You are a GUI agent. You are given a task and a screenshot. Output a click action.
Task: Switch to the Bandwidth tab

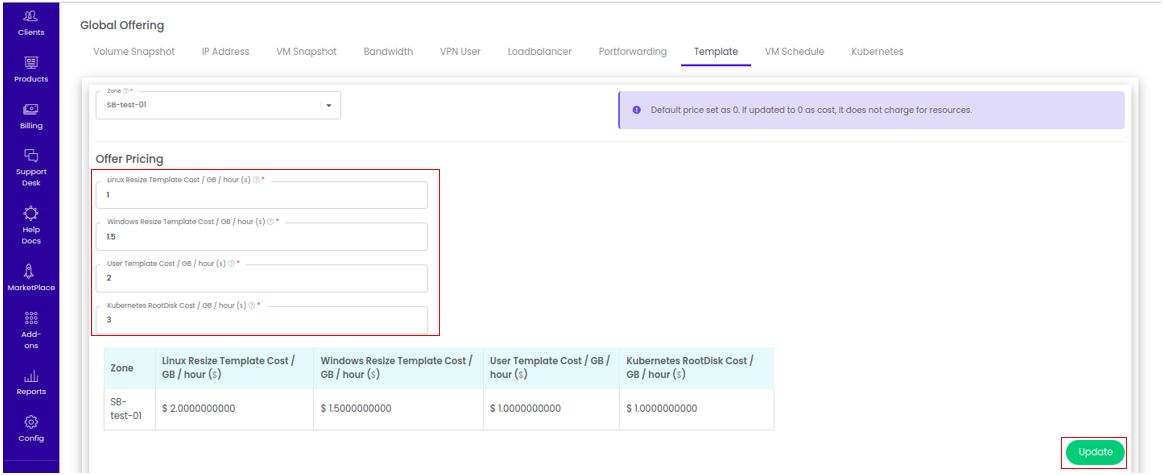click(x=388, y=52)
